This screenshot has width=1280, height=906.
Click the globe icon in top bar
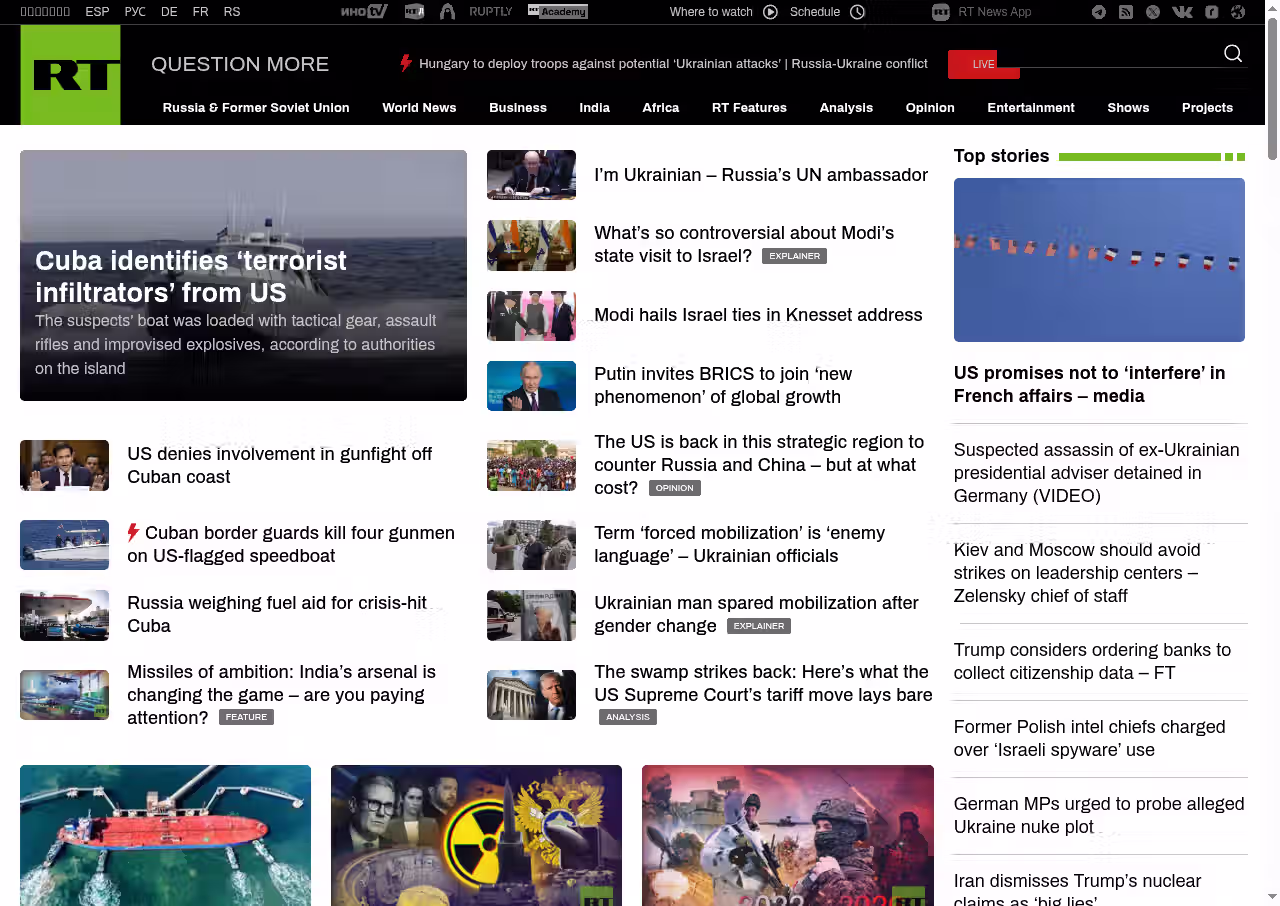coord(1238,12)
